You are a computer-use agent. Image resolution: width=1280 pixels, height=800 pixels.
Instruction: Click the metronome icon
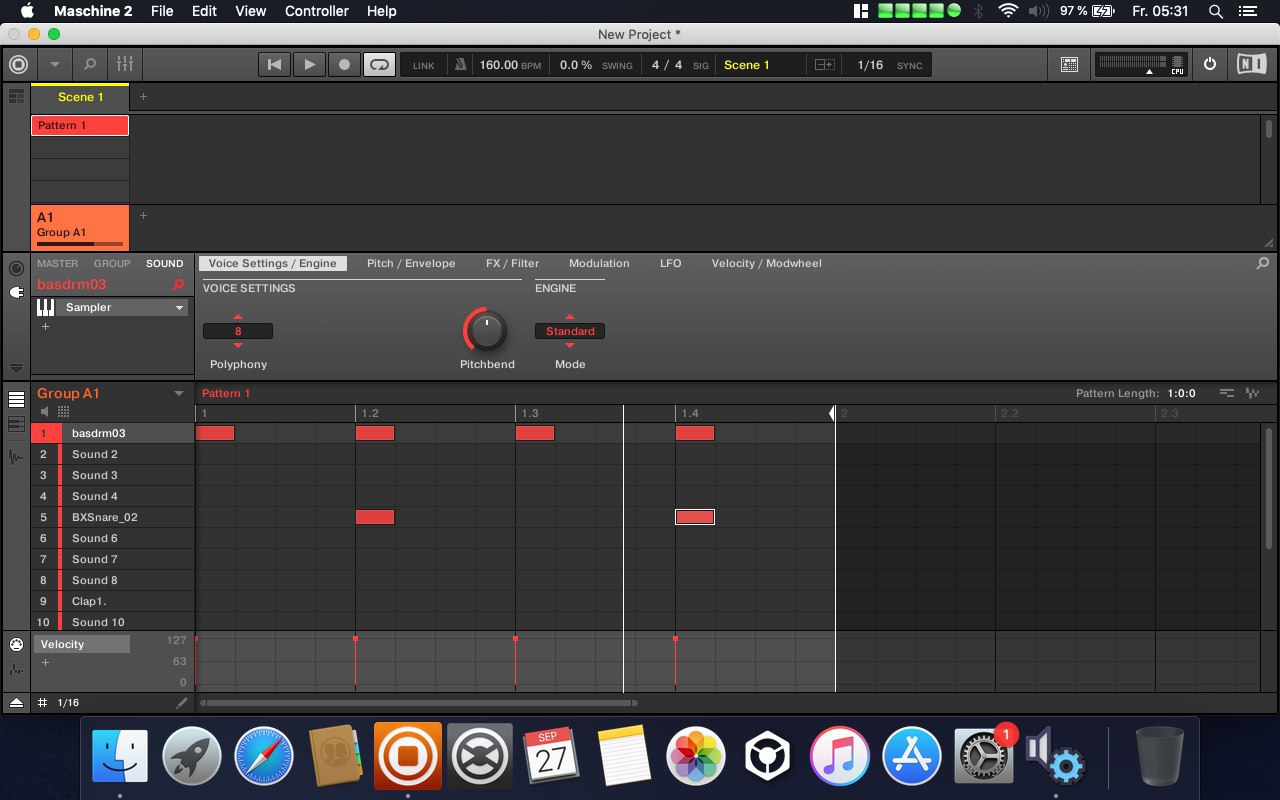[460, 65]
